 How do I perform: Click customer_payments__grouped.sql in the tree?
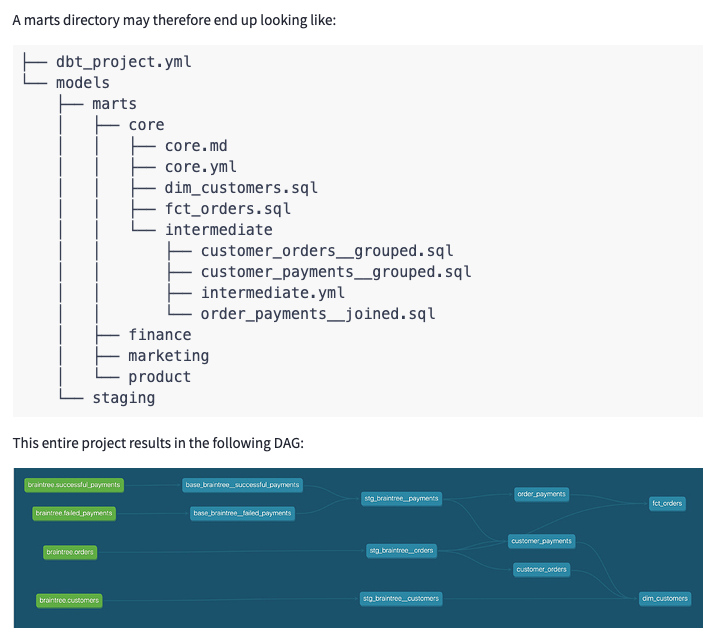tap(335, 272)
